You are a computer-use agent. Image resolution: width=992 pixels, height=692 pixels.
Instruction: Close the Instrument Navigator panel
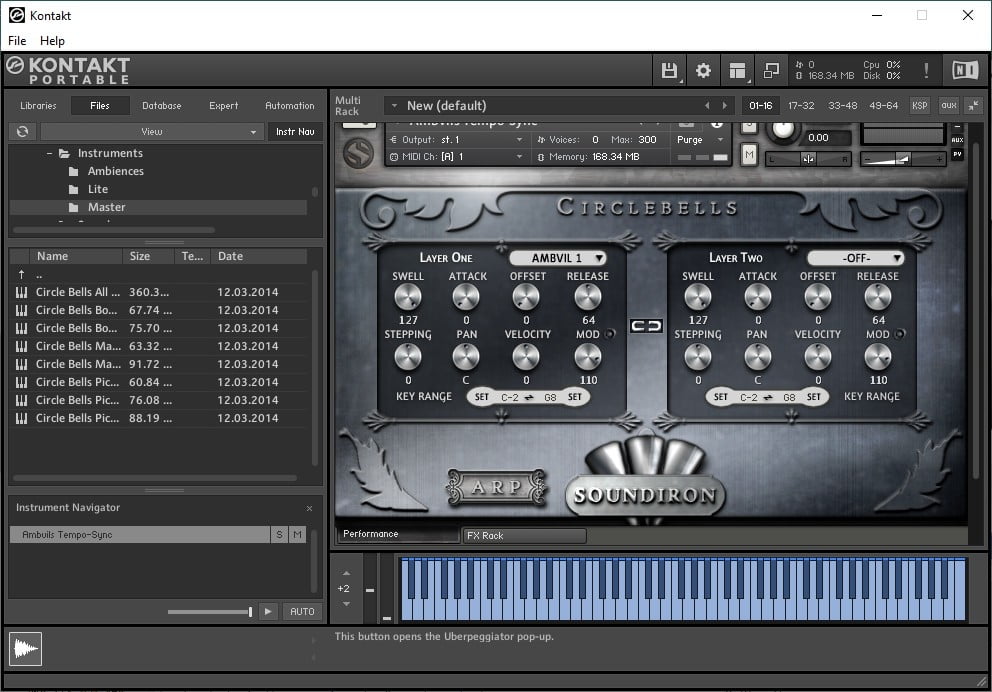(x=309, y=509)
